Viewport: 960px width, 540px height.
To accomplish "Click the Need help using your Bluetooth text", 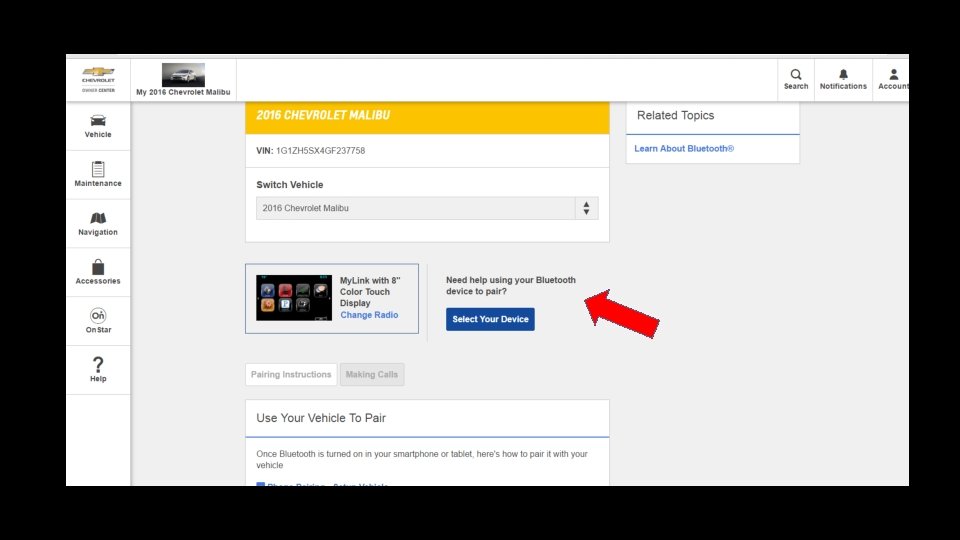I will (x=511, y=285).
